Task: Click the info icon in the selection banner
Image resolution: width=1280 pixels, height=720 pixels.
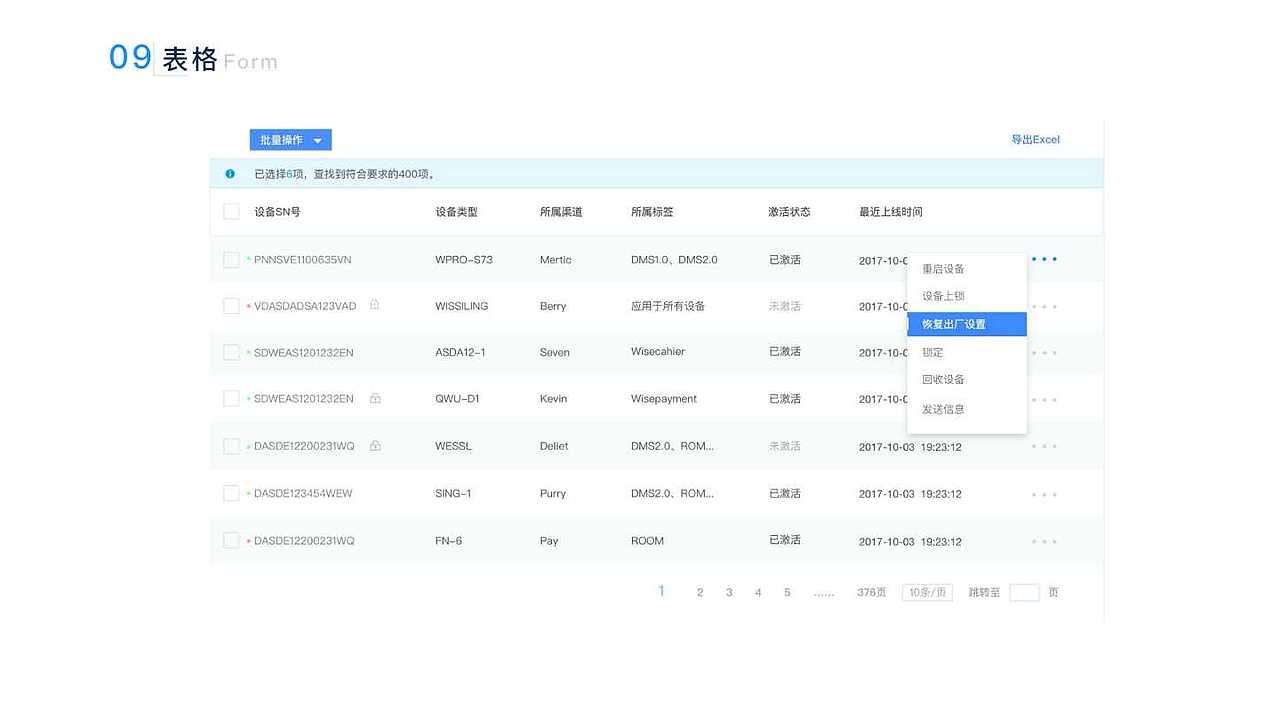Action: (230, 174)
